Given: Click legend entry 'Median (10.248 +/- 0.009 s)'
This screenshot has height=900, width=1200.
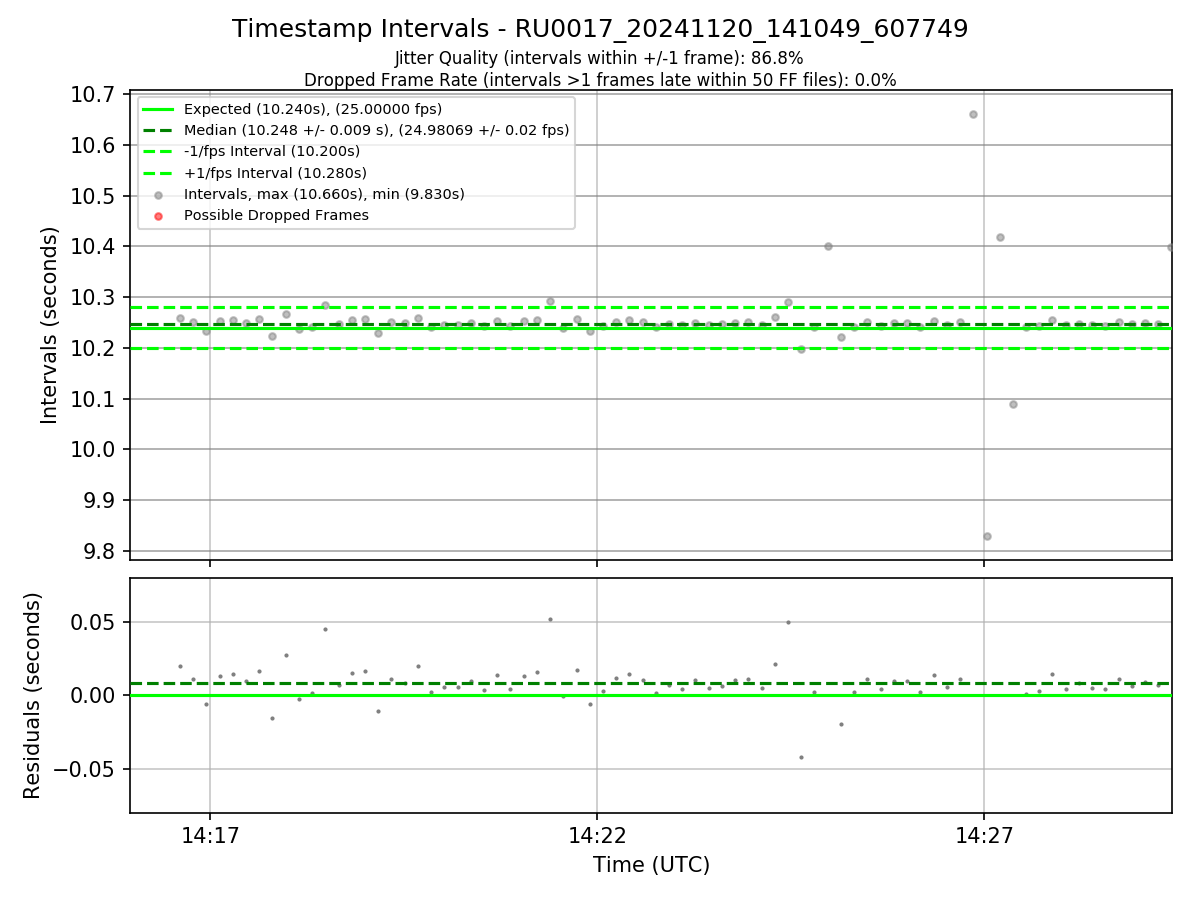Looking at the screenshot, I should (x=377, y=130).
